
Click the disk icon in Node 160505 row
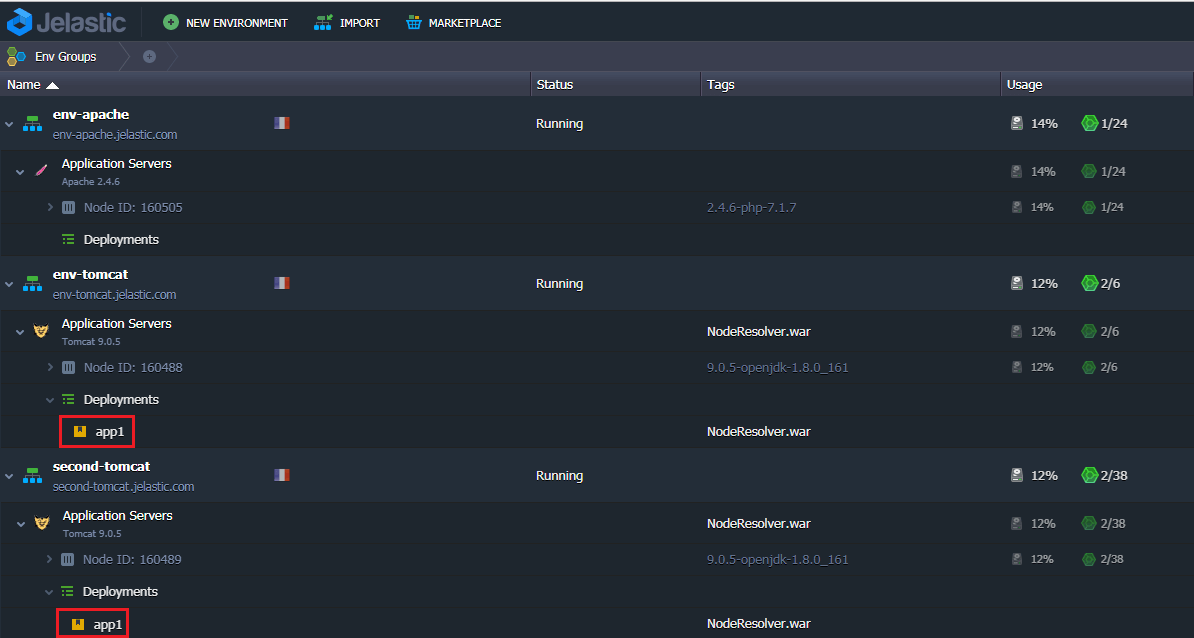click(x=1016, y=207)
